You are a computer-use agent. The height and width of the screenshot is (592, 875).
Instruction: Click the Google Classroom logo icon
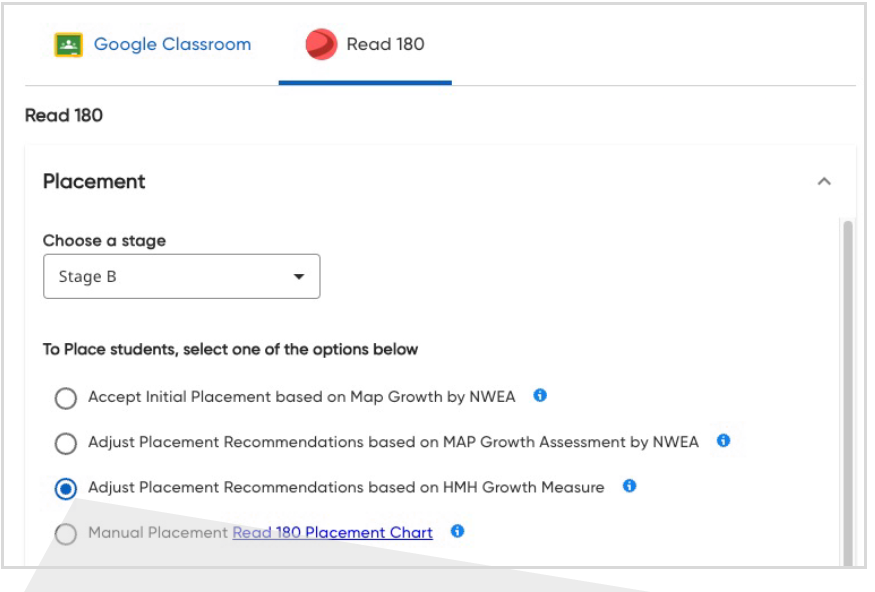(x=68, y=45)
